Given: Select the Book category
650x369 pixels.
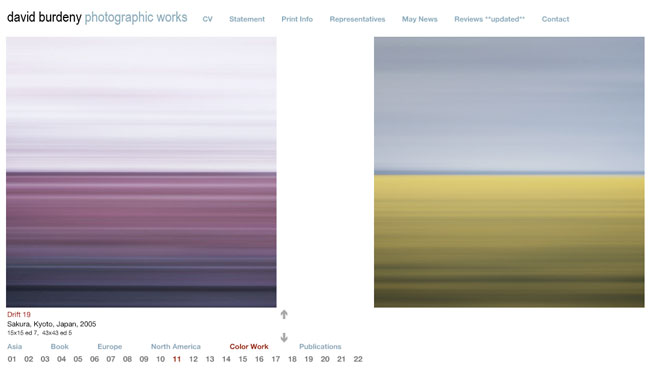Looking at the screenshot, I should tap(59, 347).
